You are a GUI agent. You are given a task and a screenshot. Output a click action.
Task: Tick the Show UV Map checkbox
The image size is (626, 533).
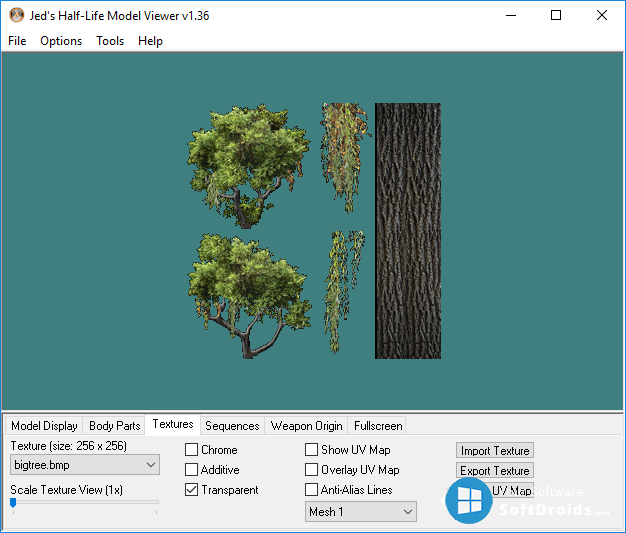311,450
